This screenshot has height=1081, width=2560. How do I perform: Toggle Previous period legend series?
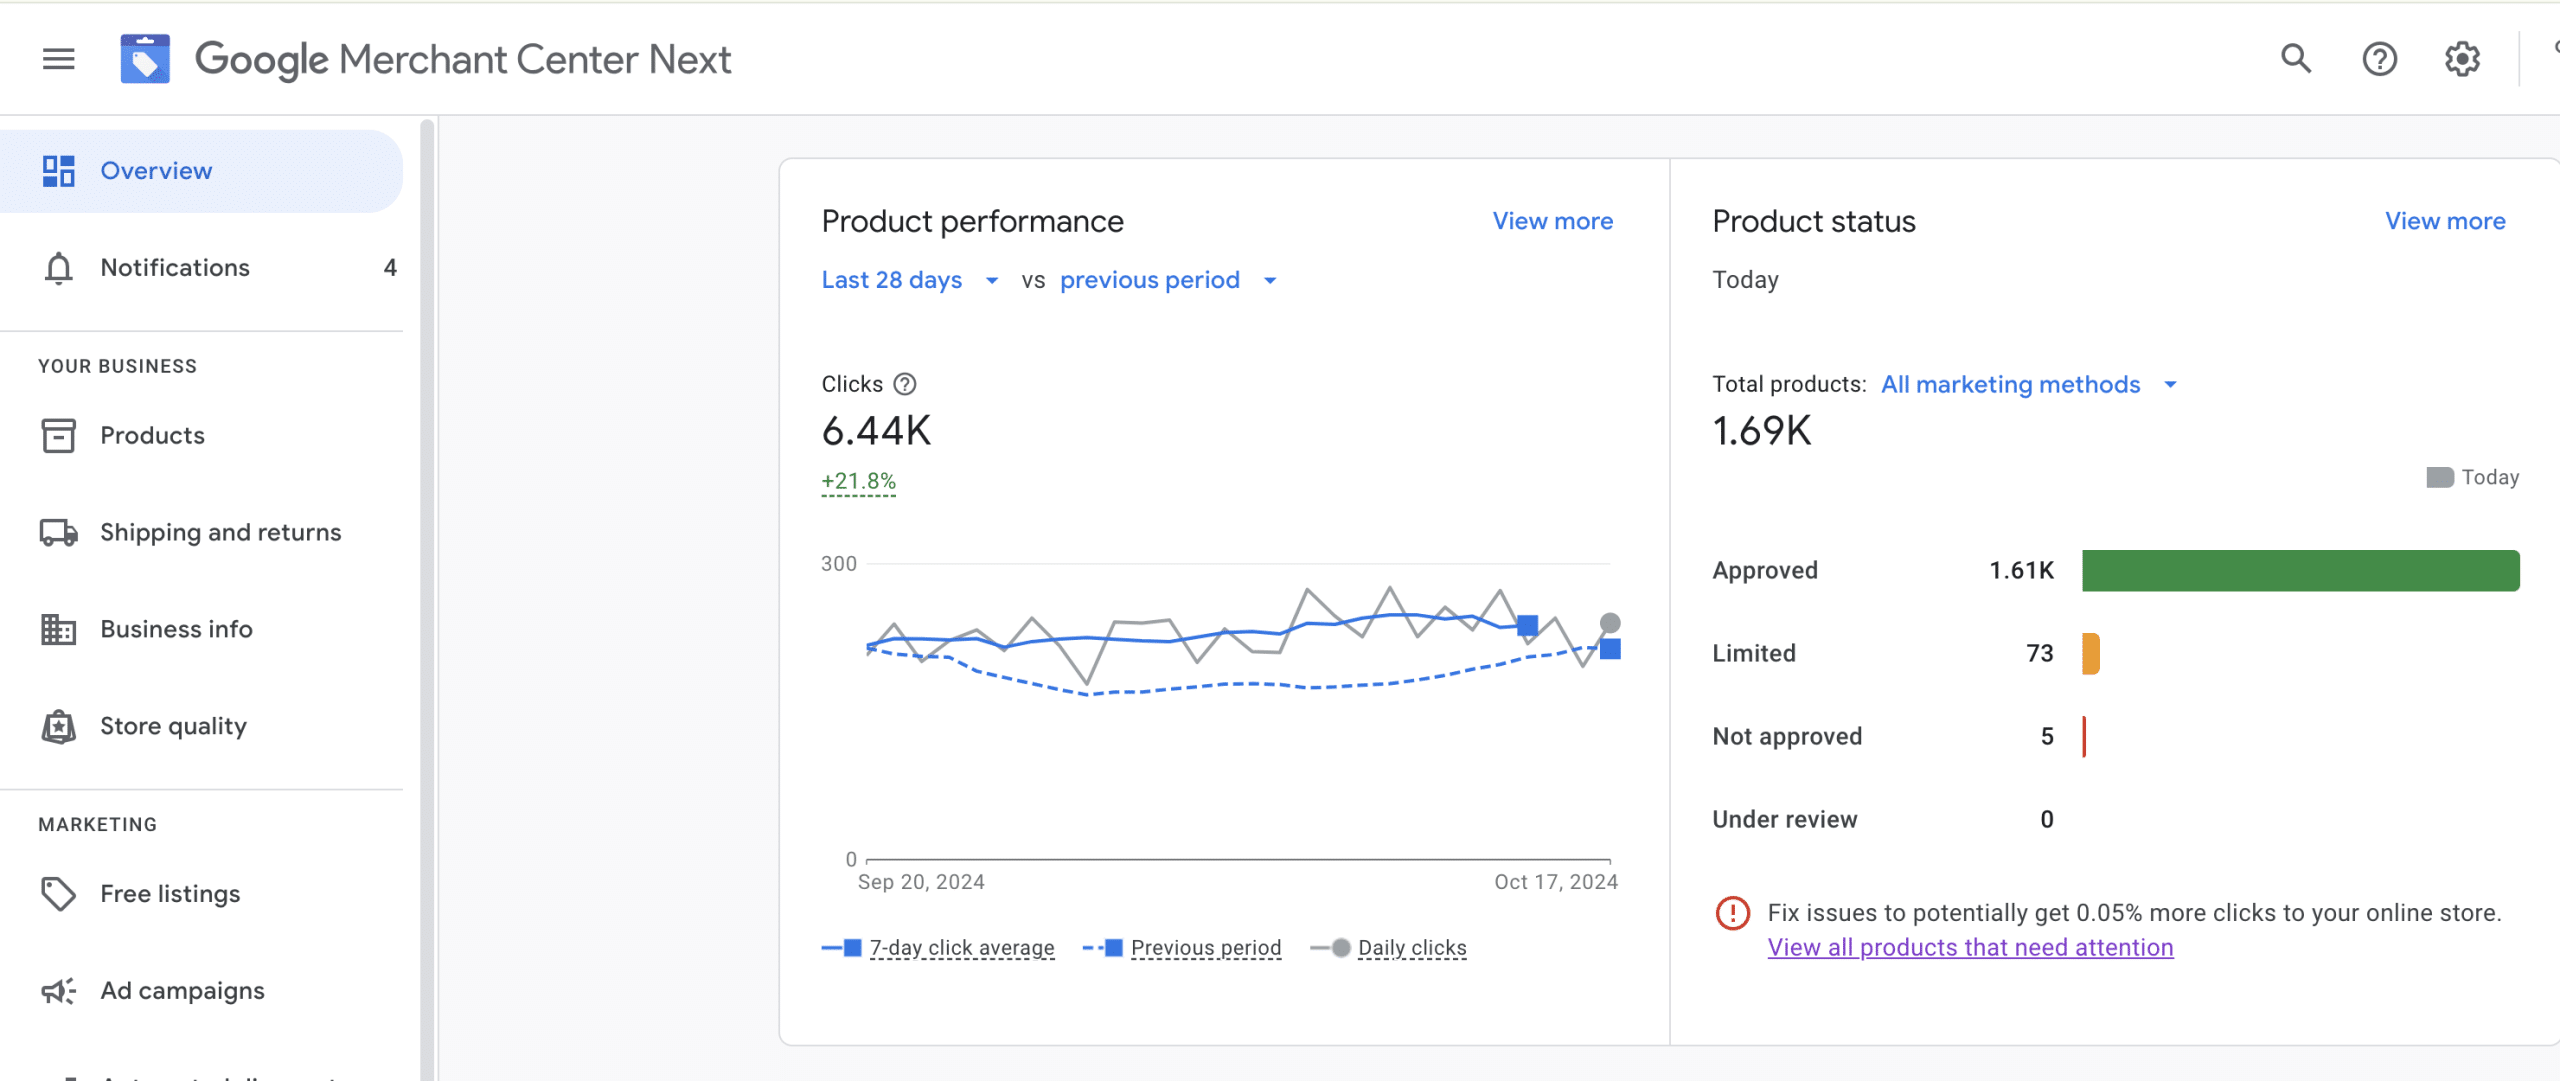[1182, 948]
